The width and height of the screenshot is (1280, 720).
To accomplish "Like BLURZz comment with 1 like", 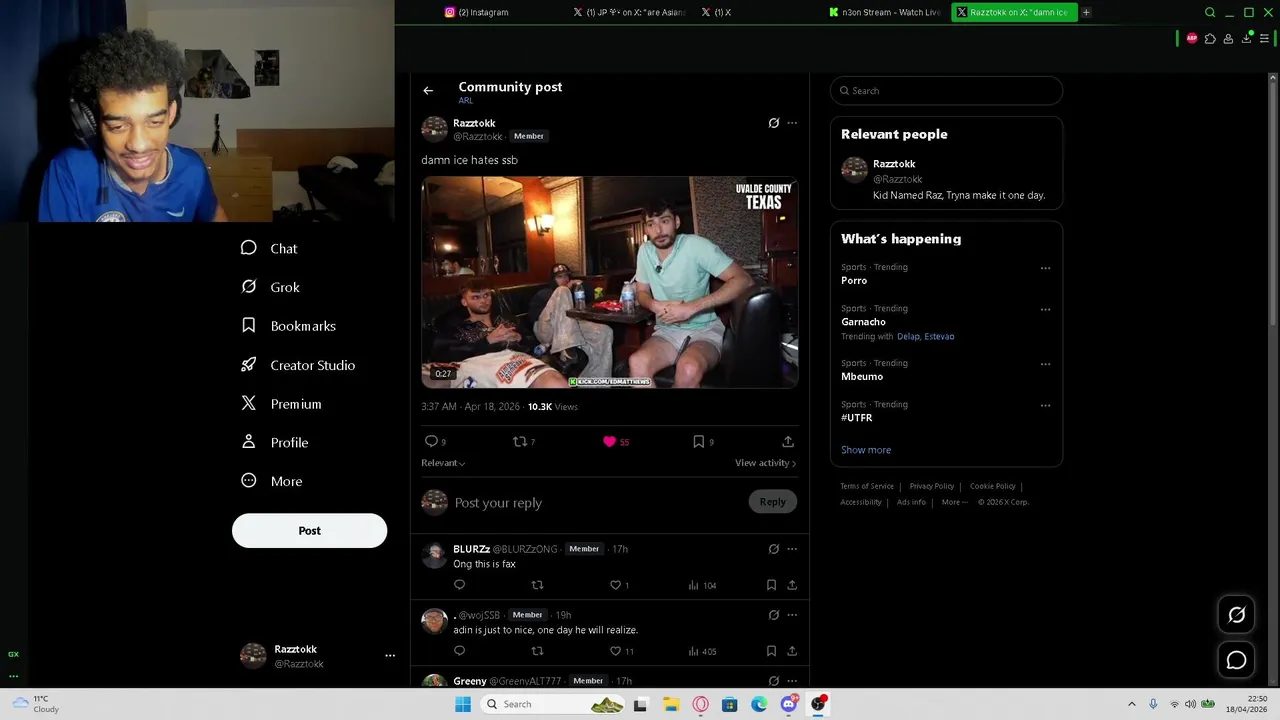I will click(x=619, y=585).
